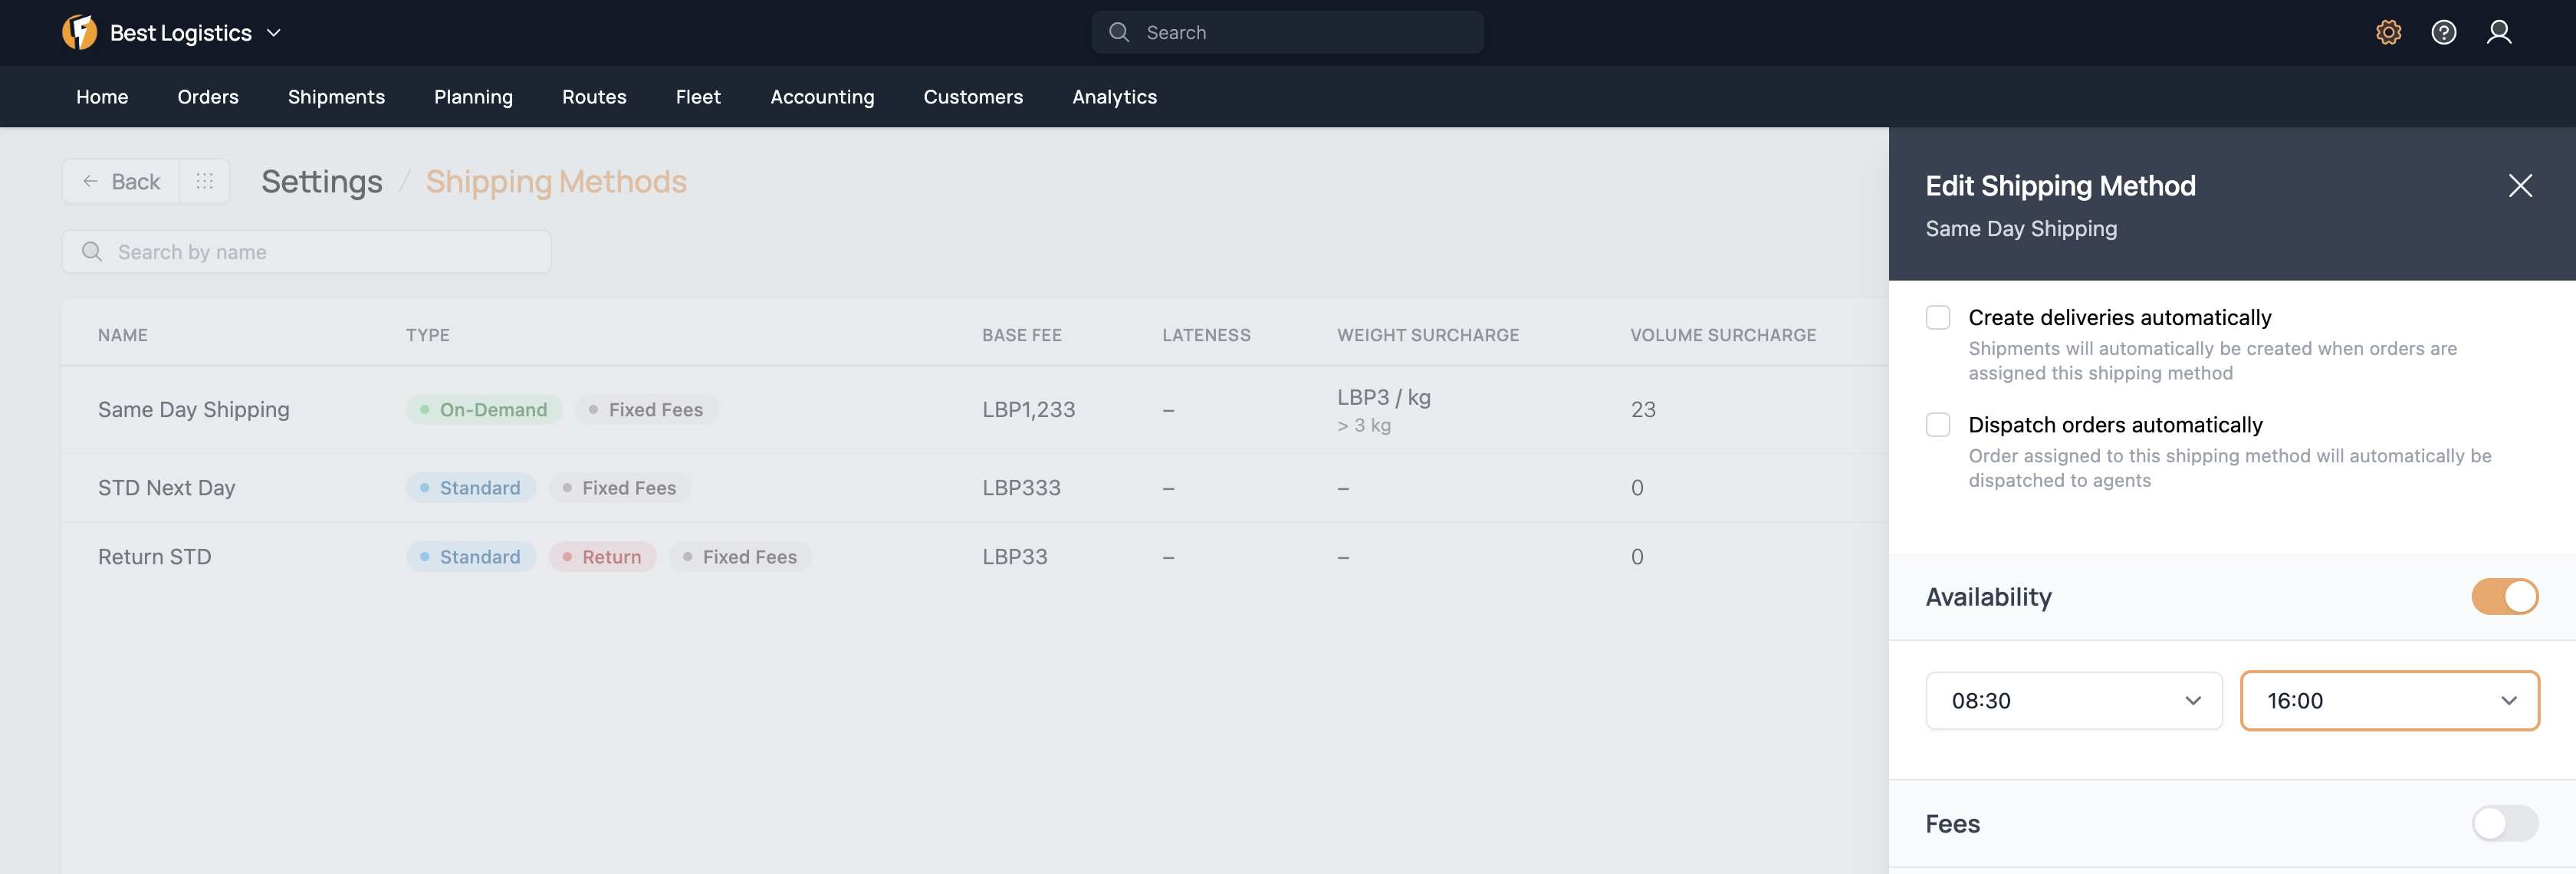Expand the Best Logistics company switcher chevron
The width and height of the screenshot is (2576, 874).
[x=274, y=33]
